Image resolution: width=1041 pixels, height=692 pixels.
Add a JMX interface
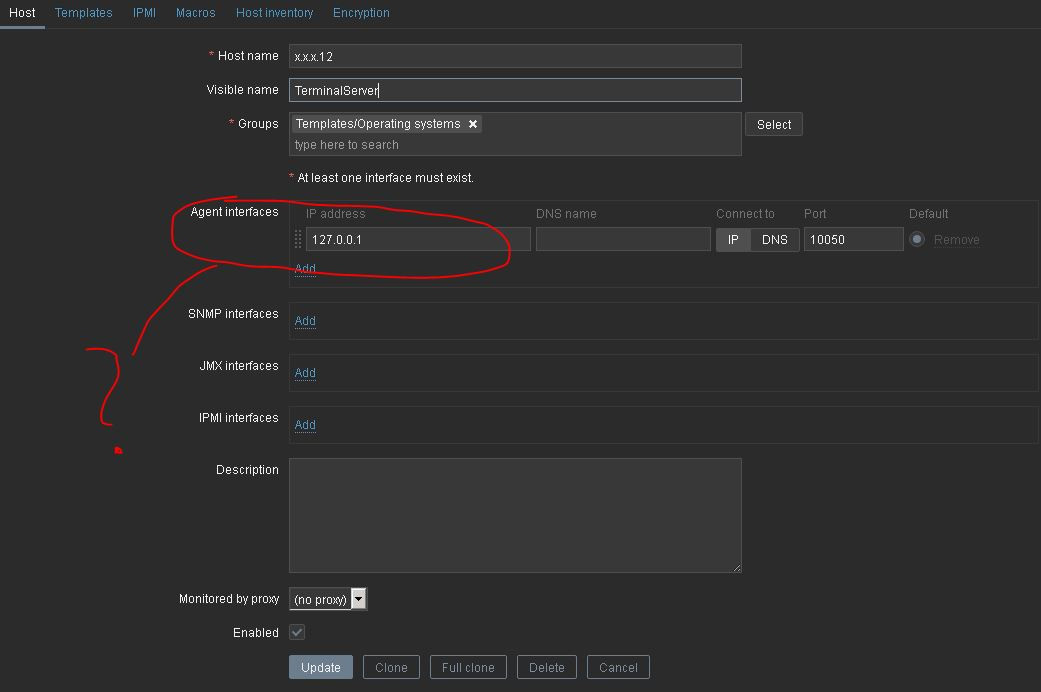(305, 373)
